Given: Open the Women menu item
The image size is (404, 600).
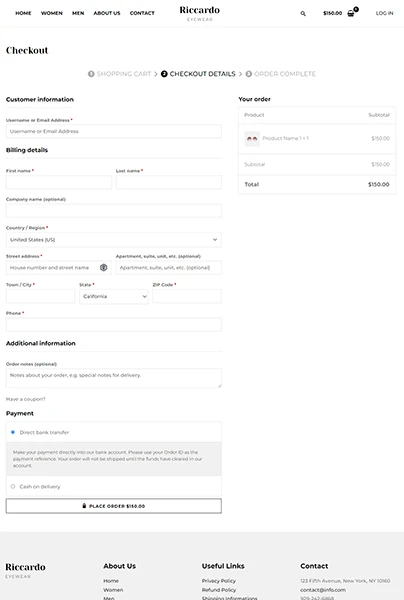Looking at the screenshot, I should tap(52, 13).
